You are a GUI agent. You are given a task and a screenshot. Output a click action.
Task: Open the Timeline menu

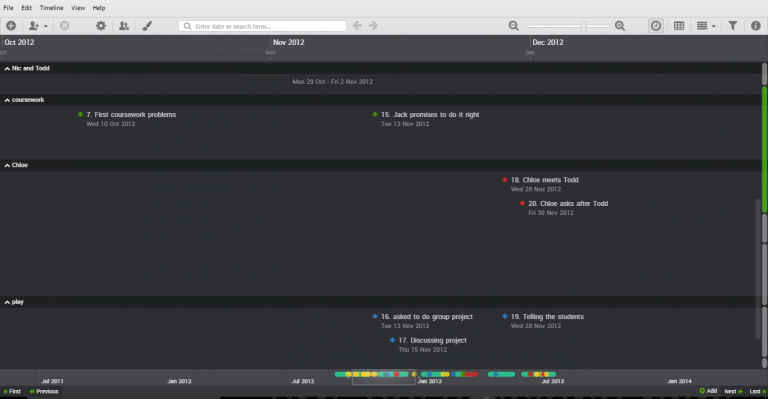coord(51,8)
